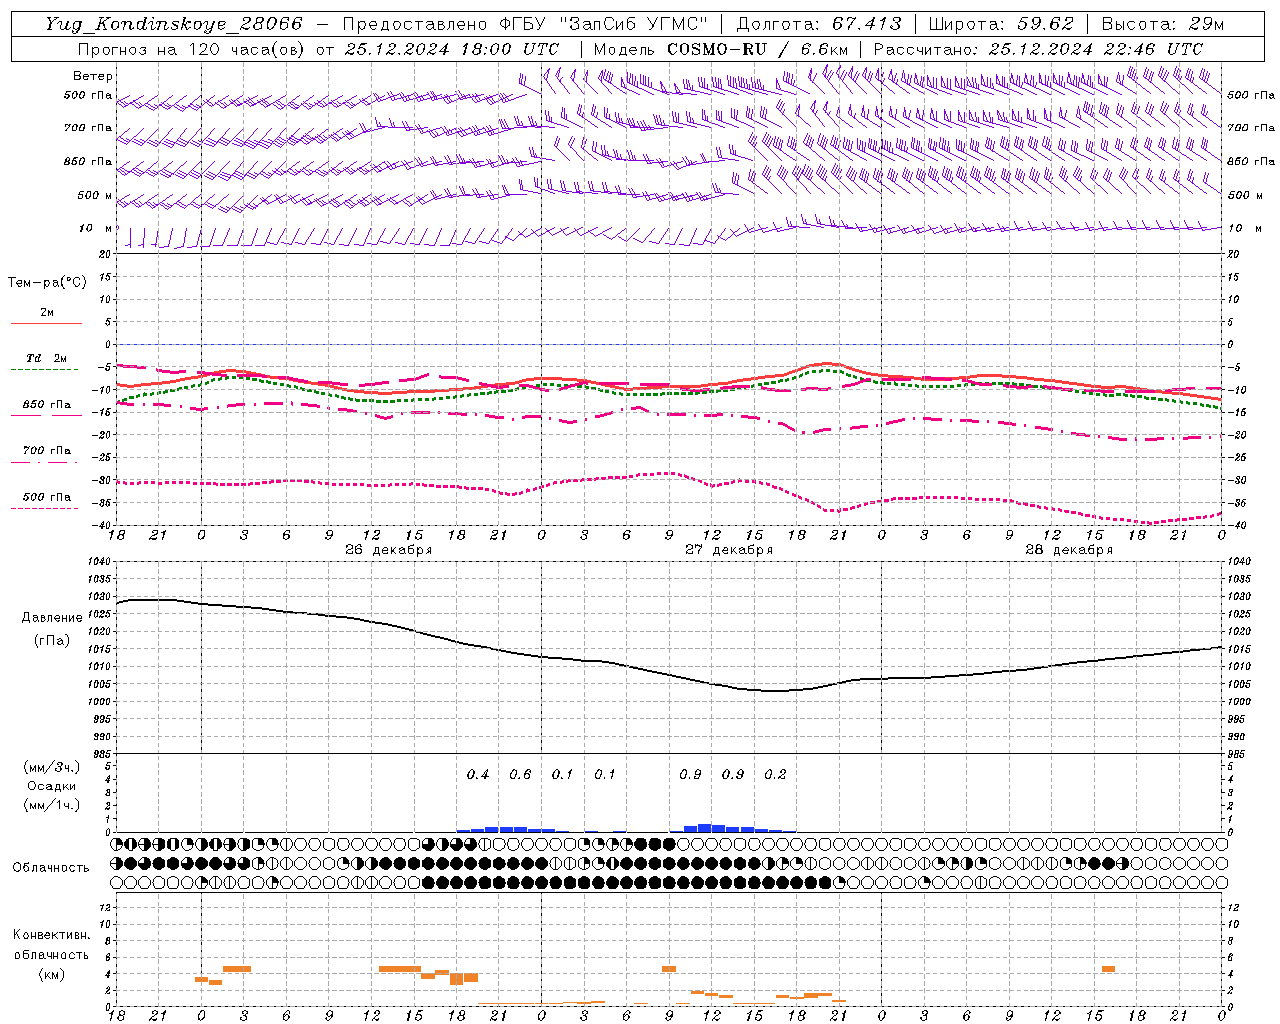This screenshot has width=1280, height=1024.
Task: Select the 'Широта: 59.62' header value
Action: pos(1001,24)
